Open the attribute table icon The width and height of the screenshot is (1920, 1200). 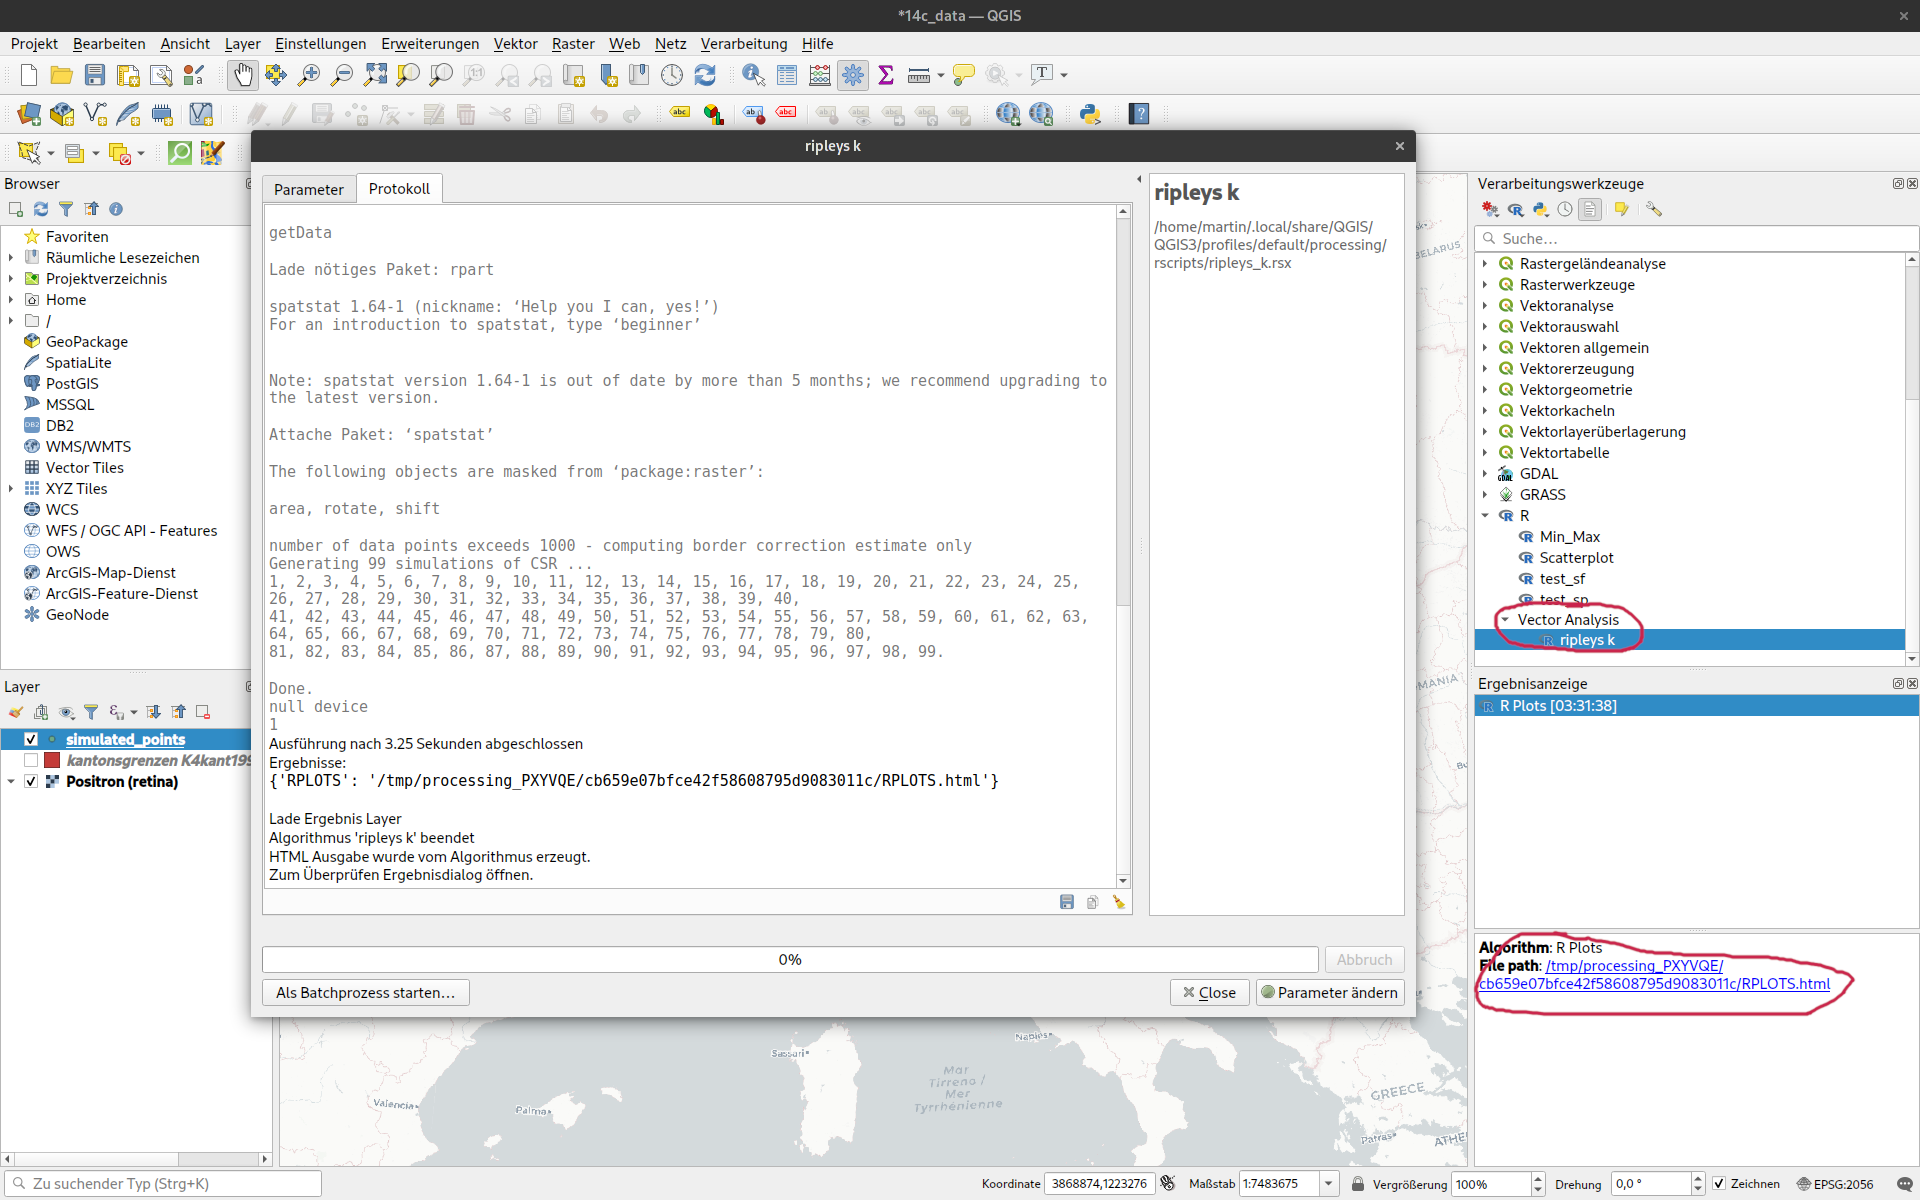click(x=787, y=75)
